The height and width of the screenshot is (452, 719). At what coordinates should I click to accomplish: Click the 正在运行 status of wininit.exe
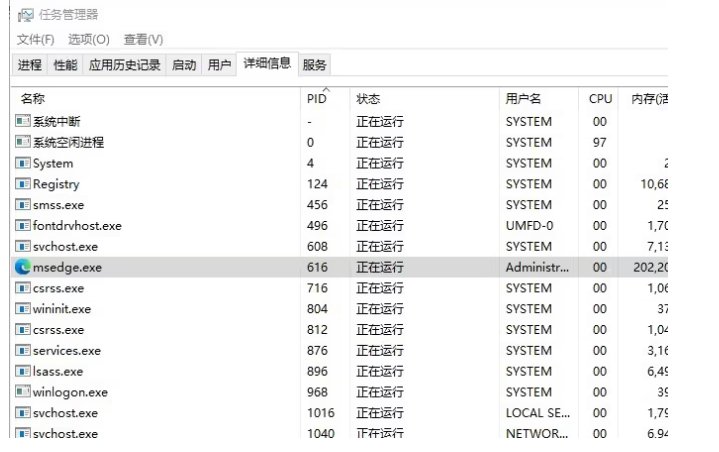point(380,309)
